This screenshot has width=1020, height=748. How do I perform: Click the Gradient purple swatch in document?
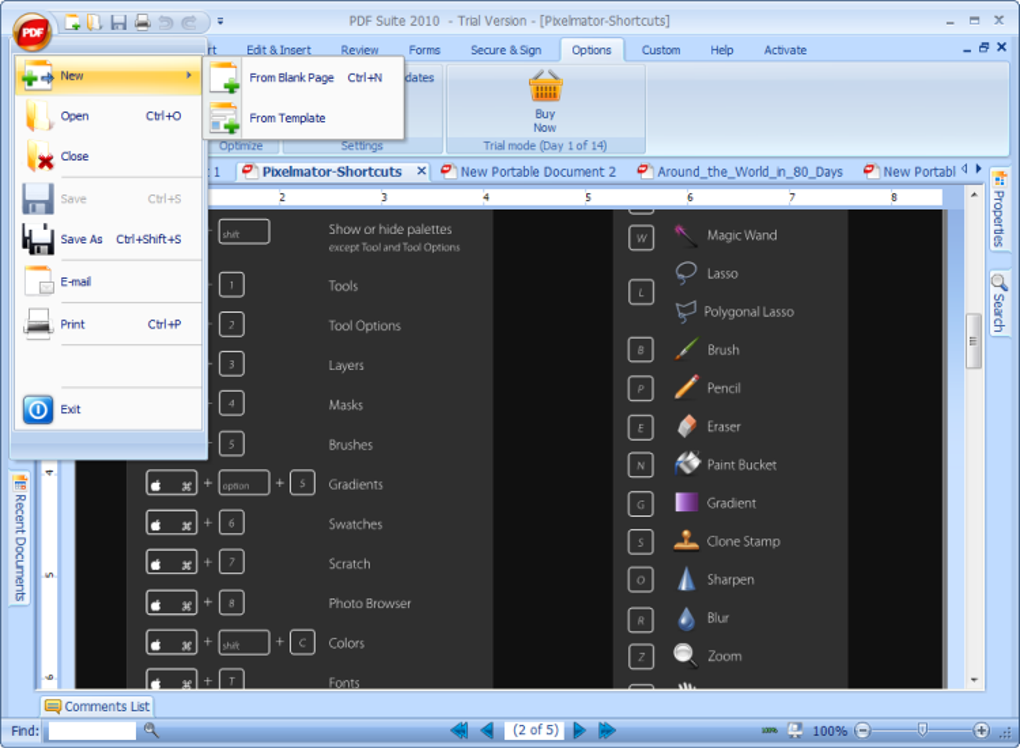click(686, 502)
